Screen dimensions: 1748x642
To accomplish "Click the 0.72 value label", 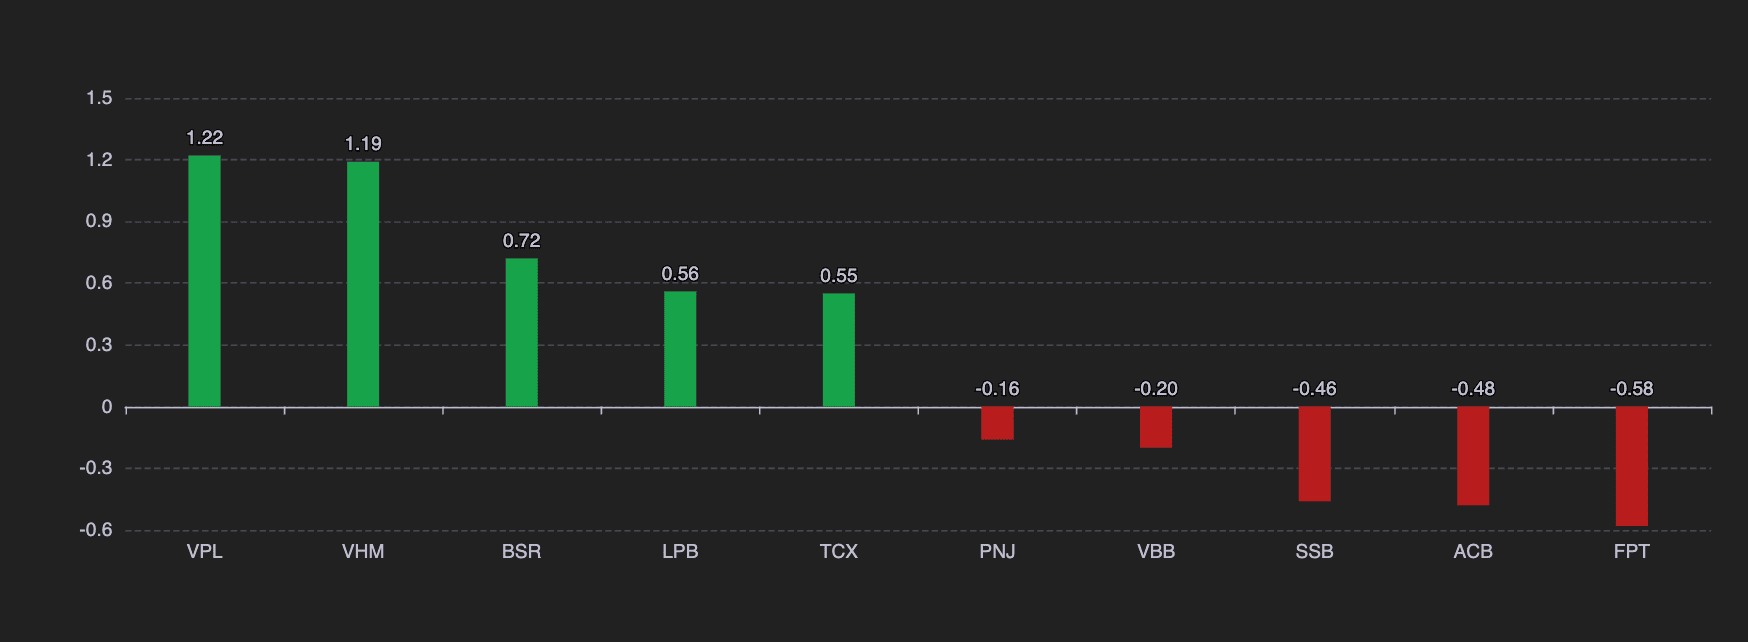I will point(521,241).
